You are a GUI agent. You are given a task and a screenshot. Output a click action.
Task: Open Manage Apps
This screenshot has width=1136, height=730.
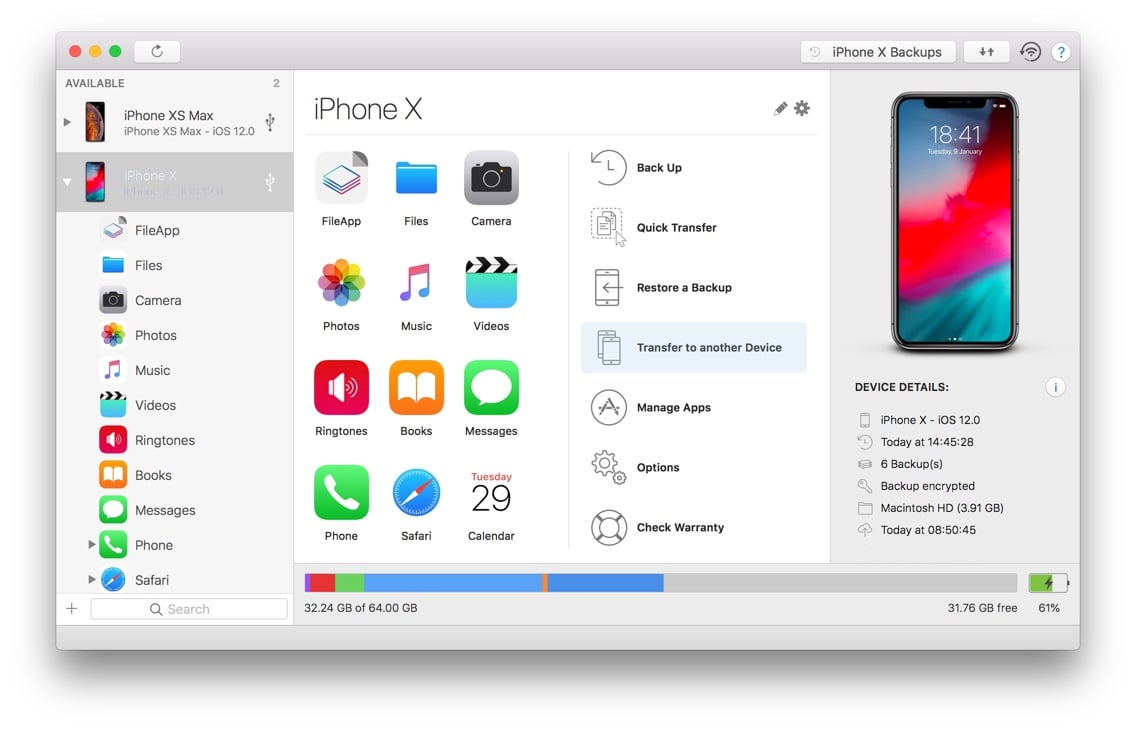pyautogui.click(x=650, y=408)
